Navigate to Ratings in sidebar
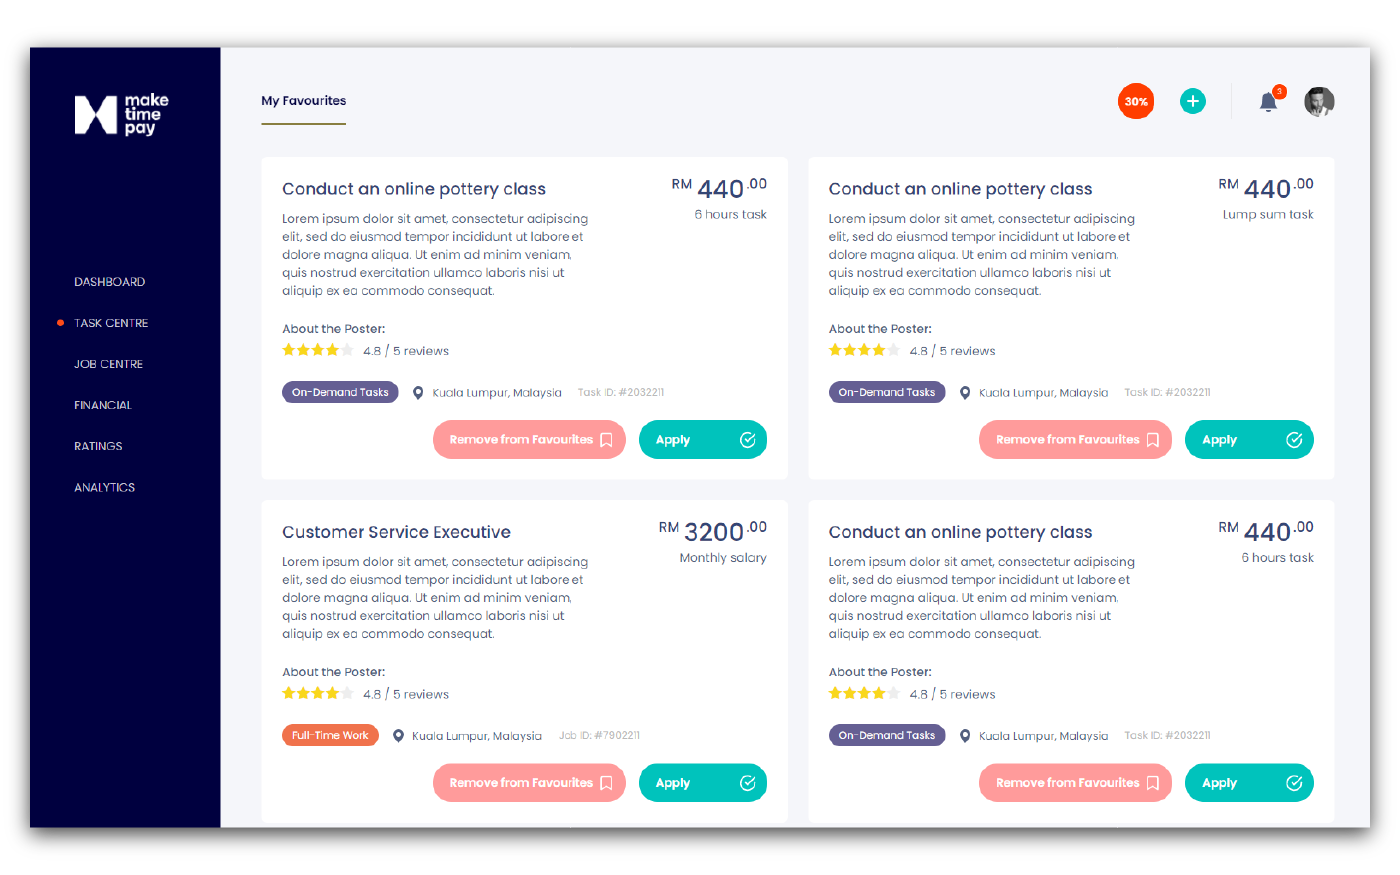1400x875 pixels. [x=98, y=446]
